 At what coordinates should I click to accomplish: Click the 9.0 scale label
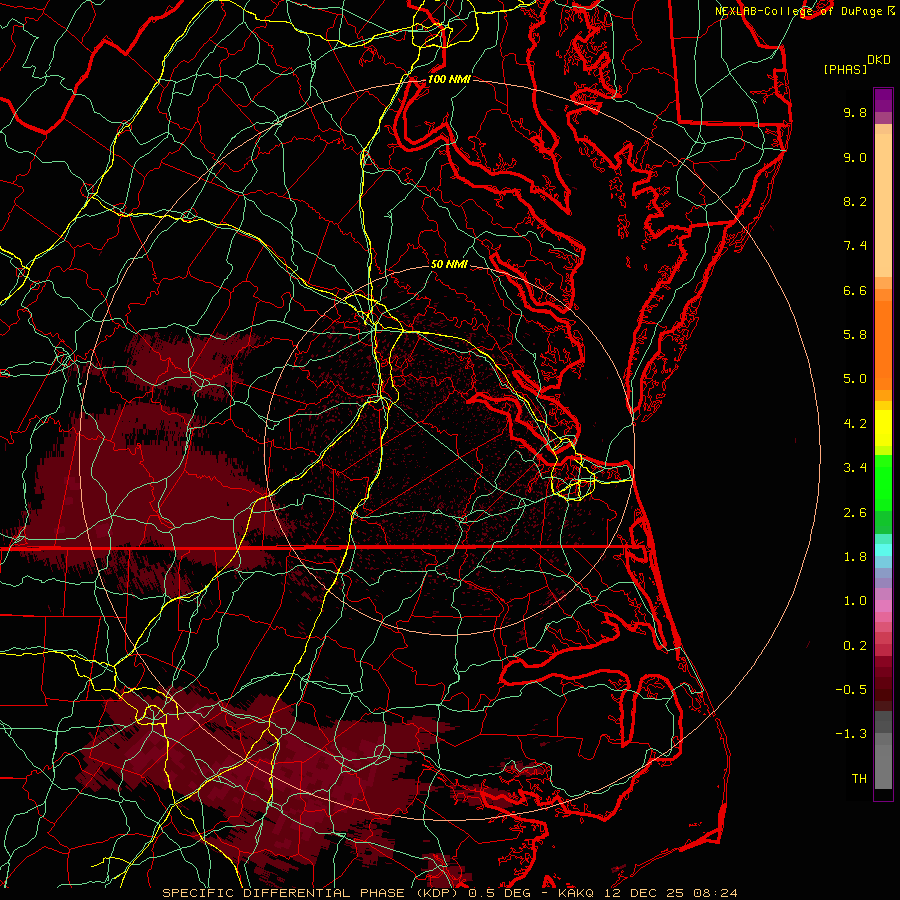(x=855, y=157)
